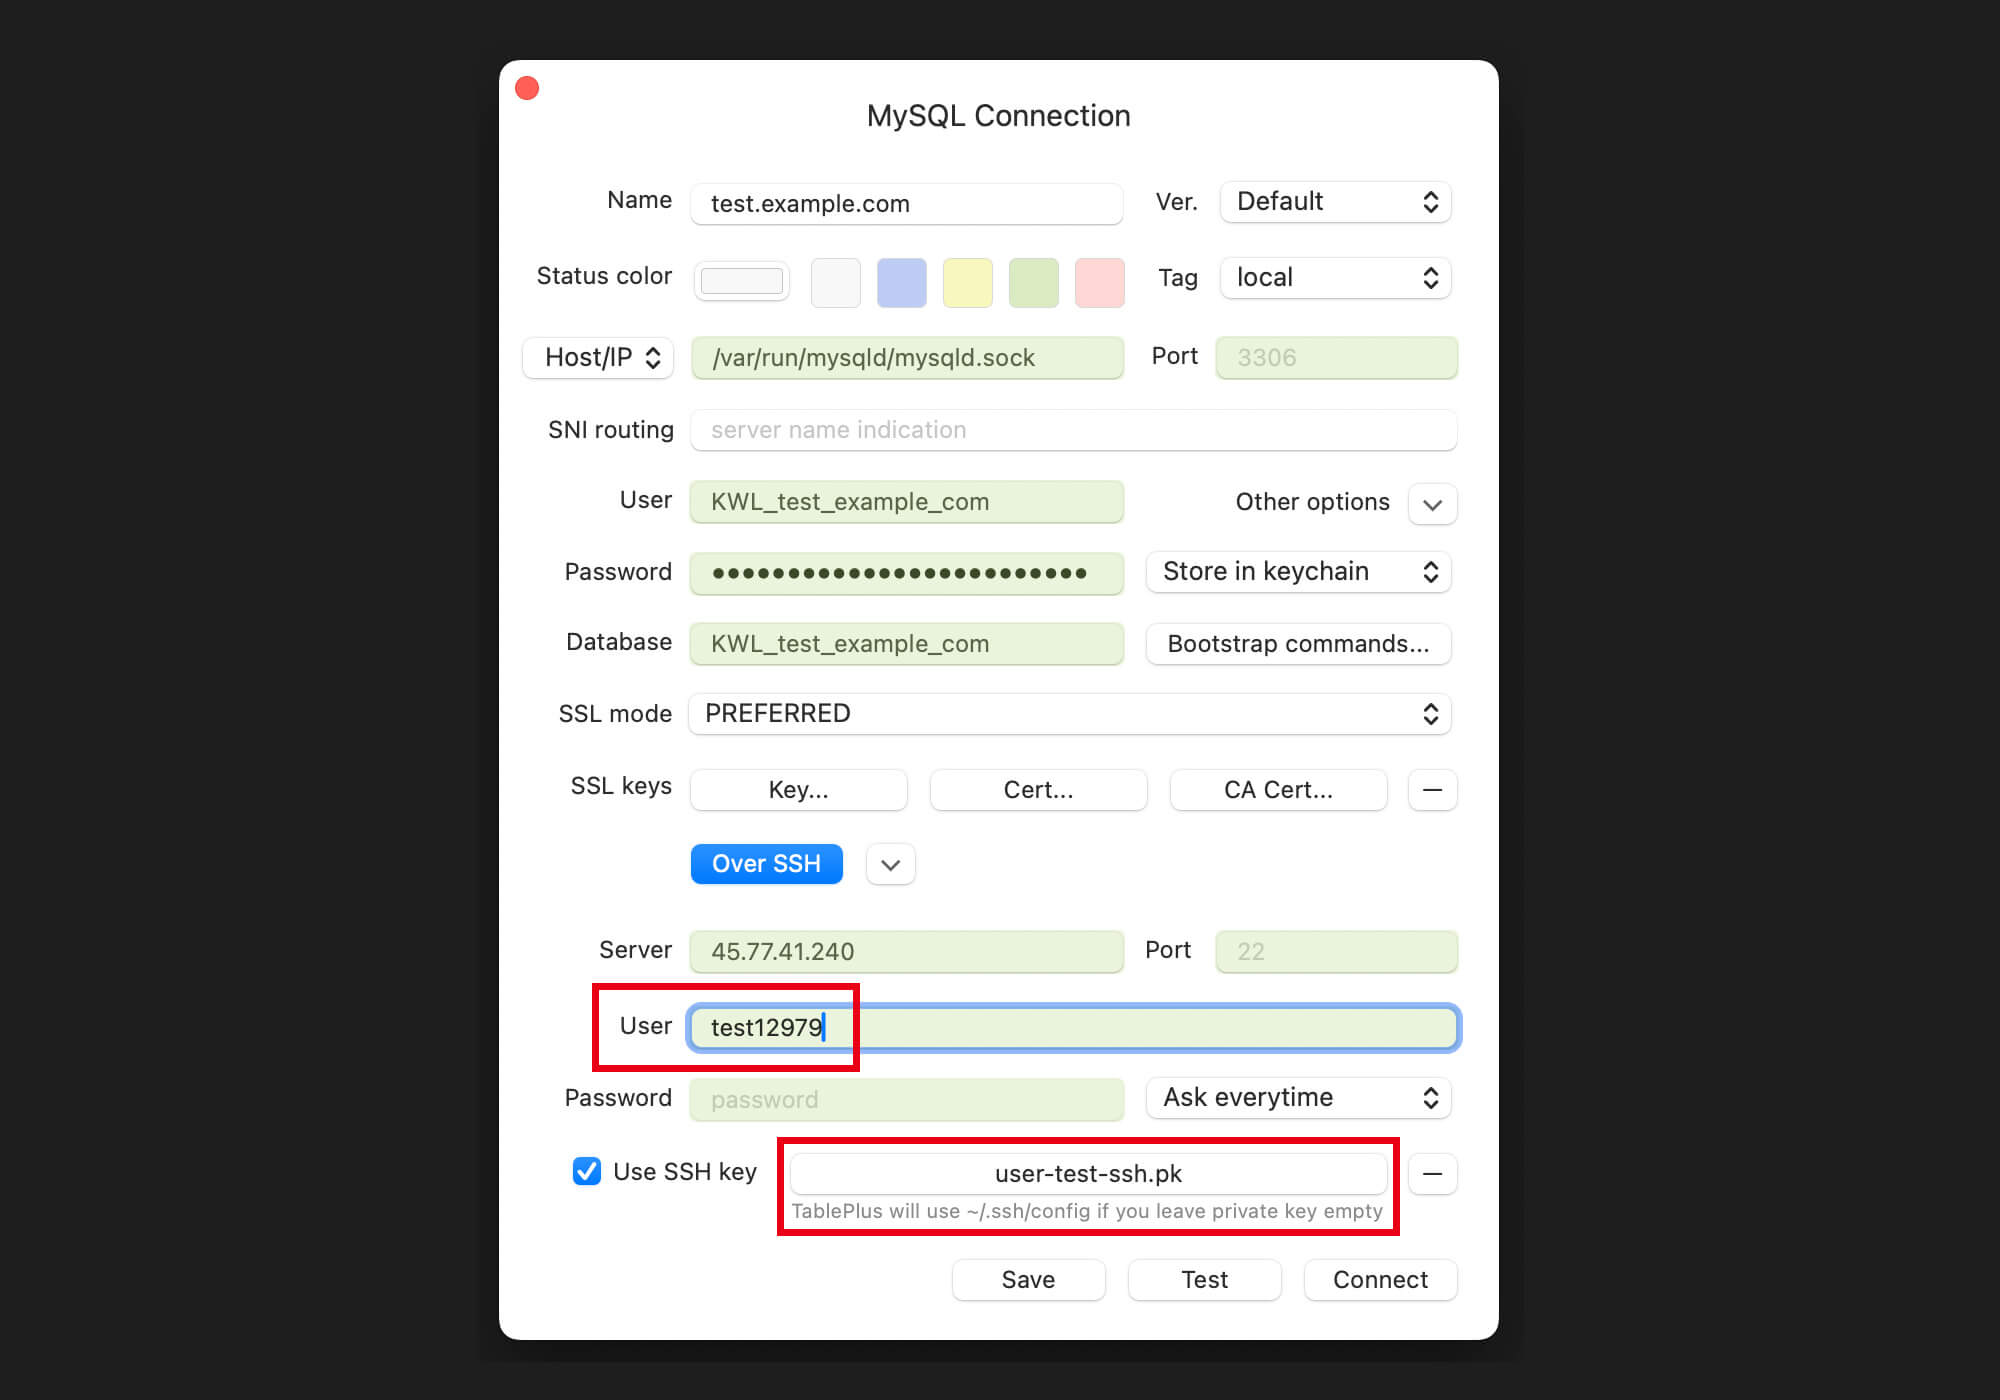Pick the blue status color swatch

pyautogui.click(x=901, y=282)
